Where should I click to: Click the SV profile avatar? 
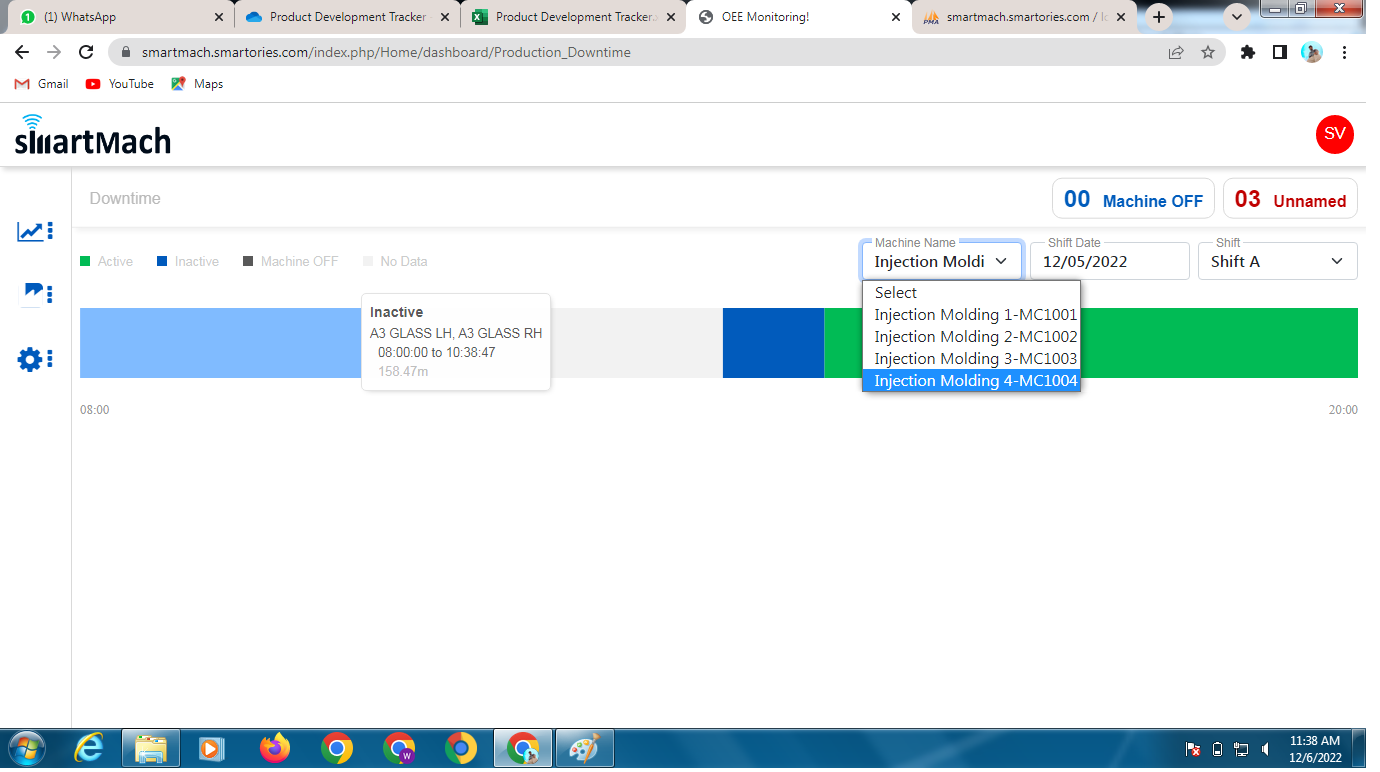point(1334,134)
